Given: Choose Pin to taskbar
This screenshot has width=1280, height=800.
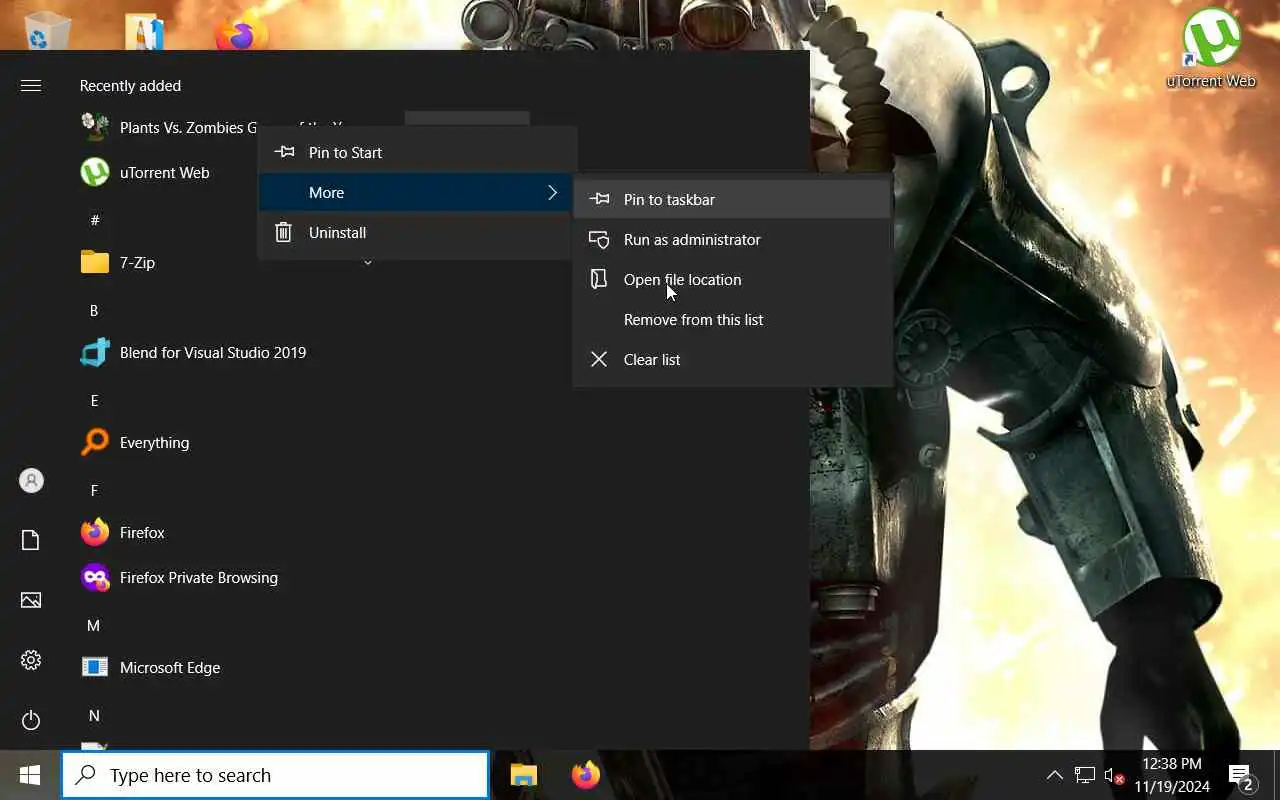Looking at the screenshot, I should tap(732, 199).
